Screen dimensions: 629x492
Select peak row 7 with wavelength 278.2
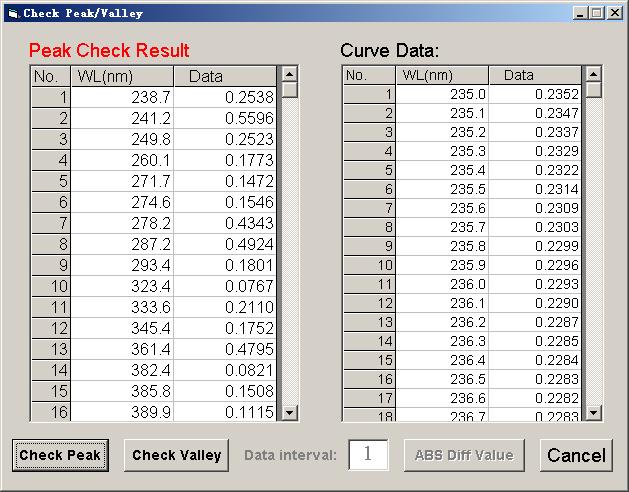[152, 224]
